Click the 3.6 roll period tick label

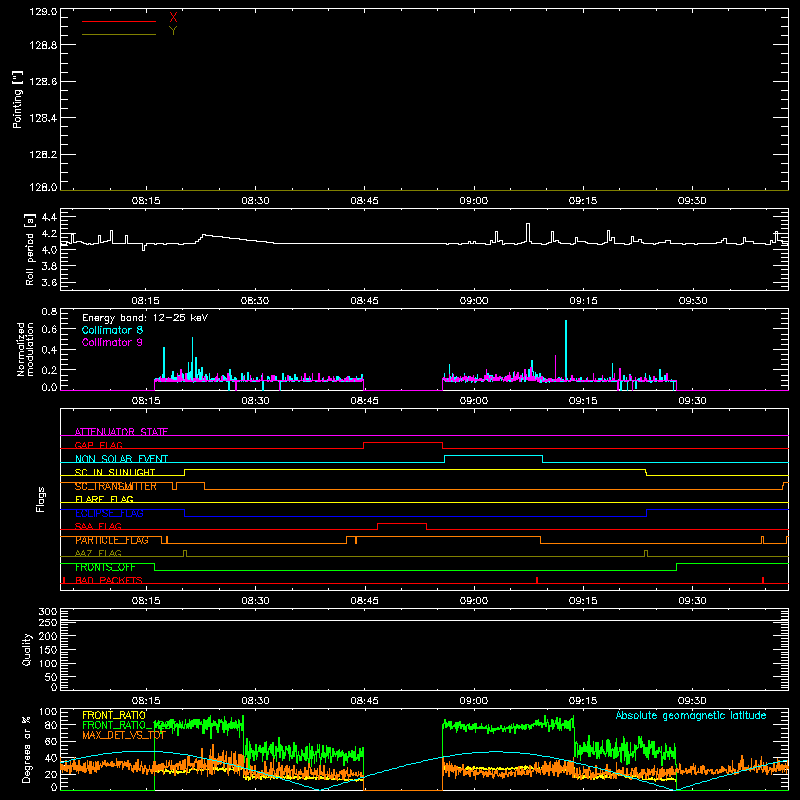[49, 282]
